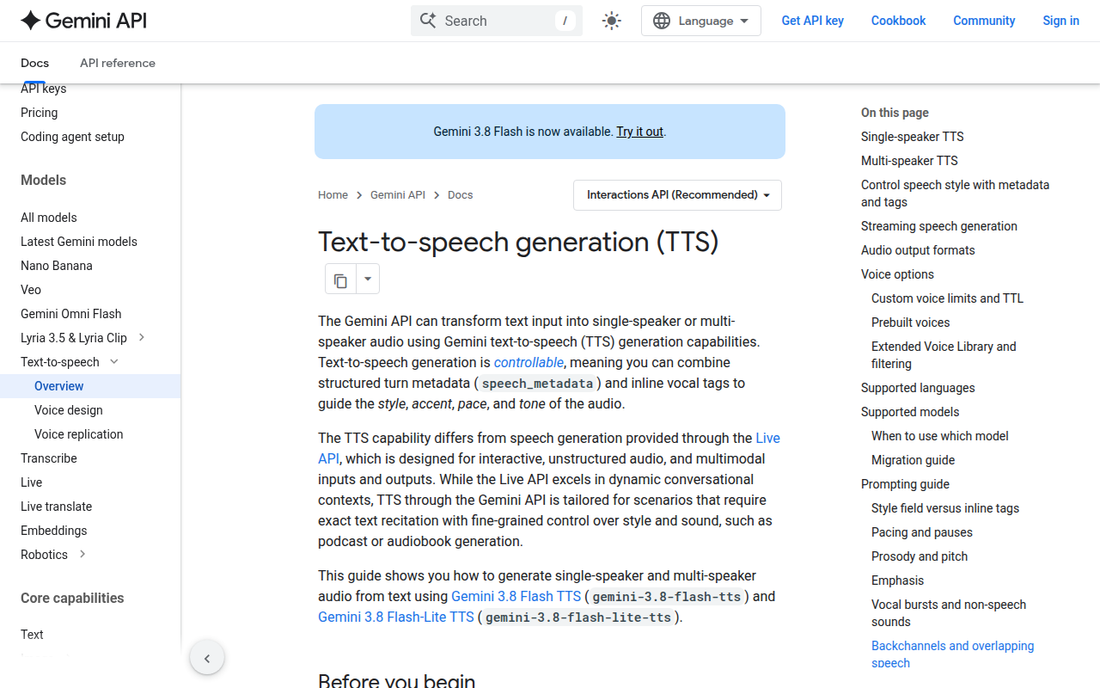Click the Gemini API logo

tap(83, 20)
